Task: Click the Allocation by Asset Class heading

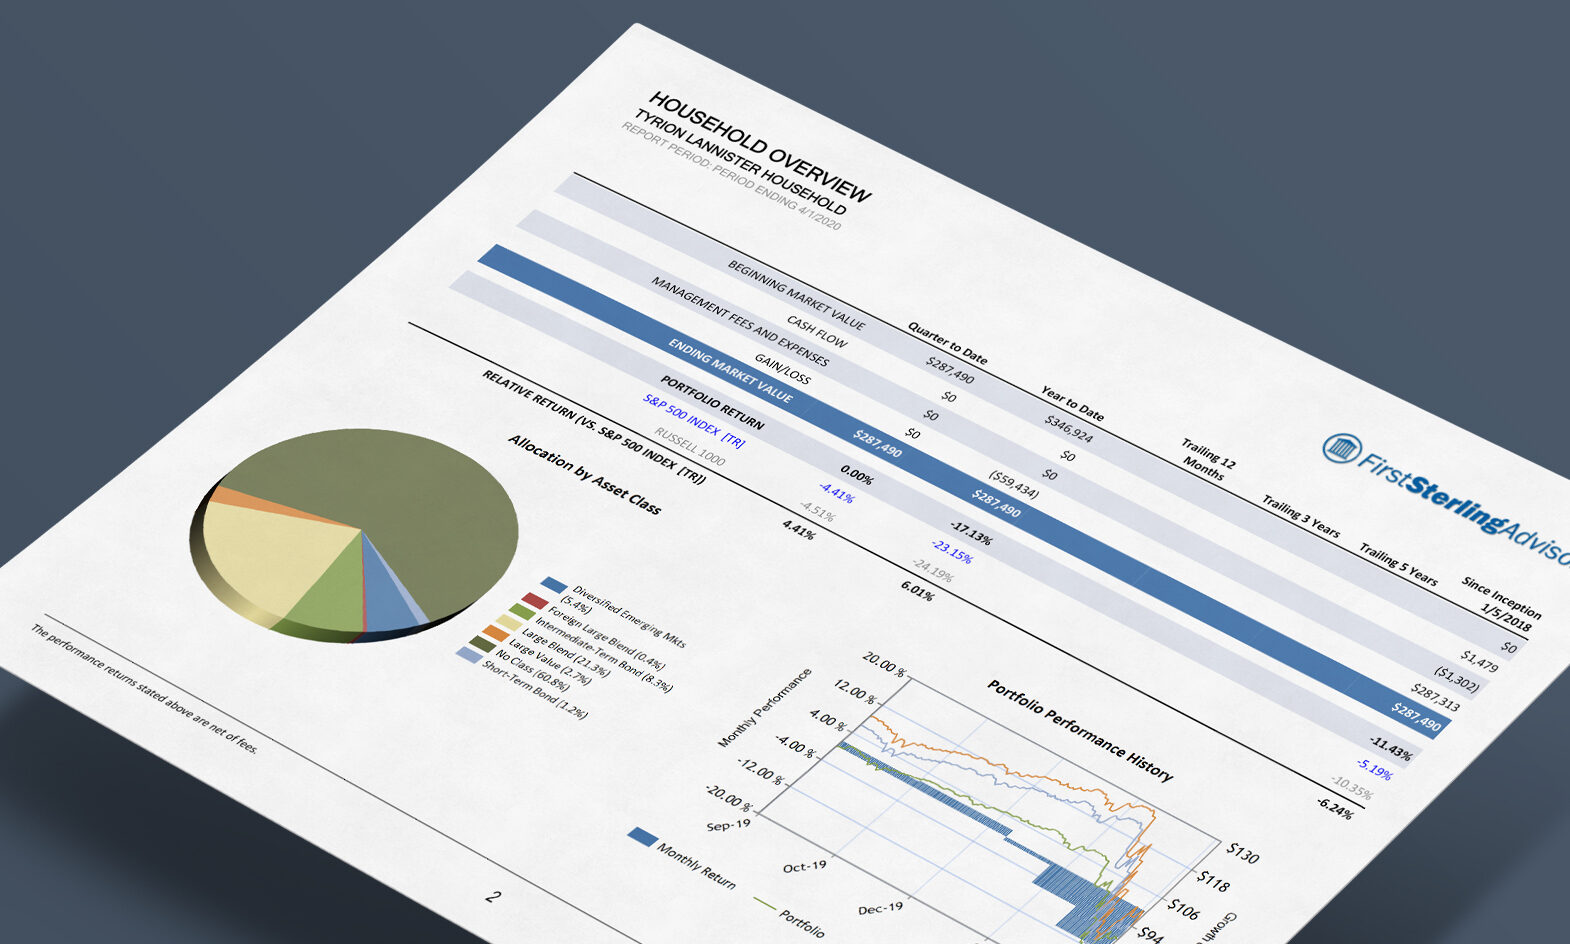Action: [x=584, y=474]
